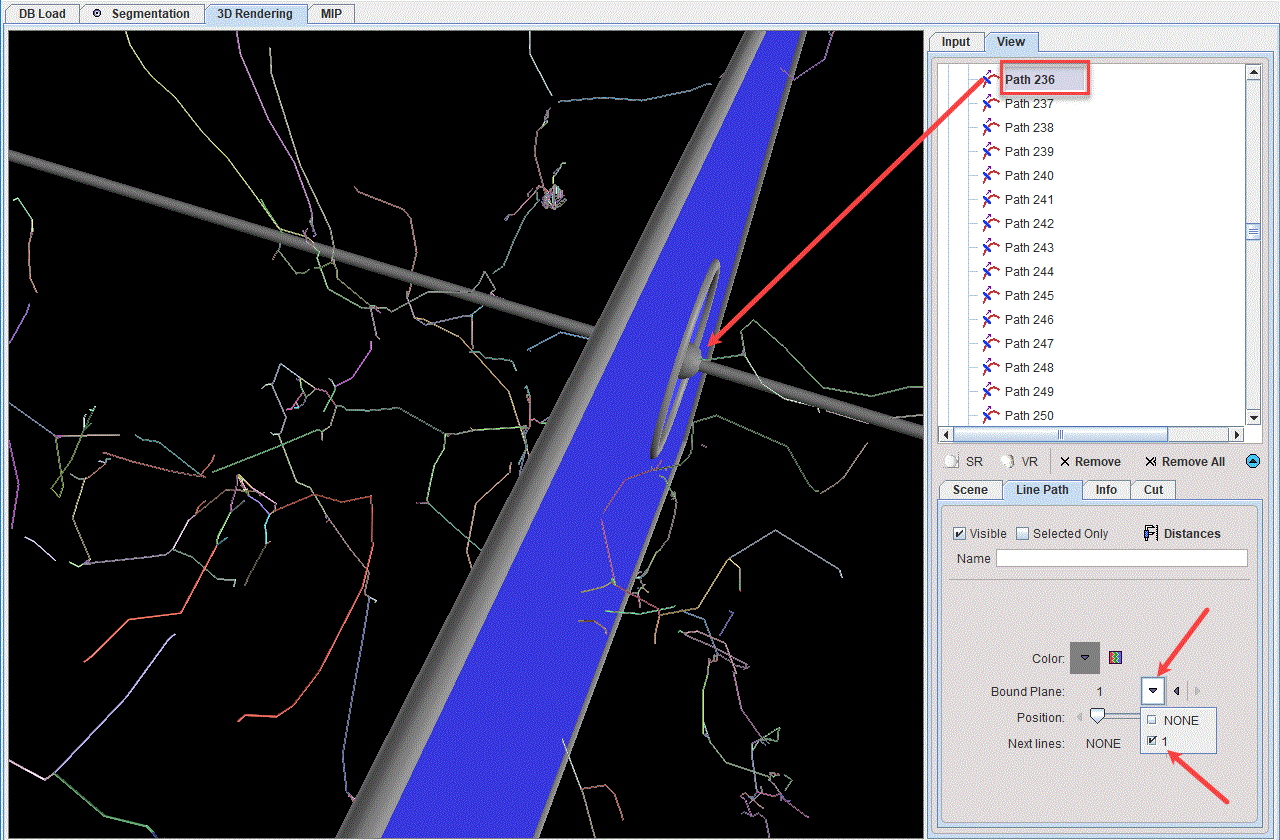This screenshot has width=1280, height=840.
Task: Enable the Selected Only checkbox
Action: pyautogui.click(x=1022, y=533)
